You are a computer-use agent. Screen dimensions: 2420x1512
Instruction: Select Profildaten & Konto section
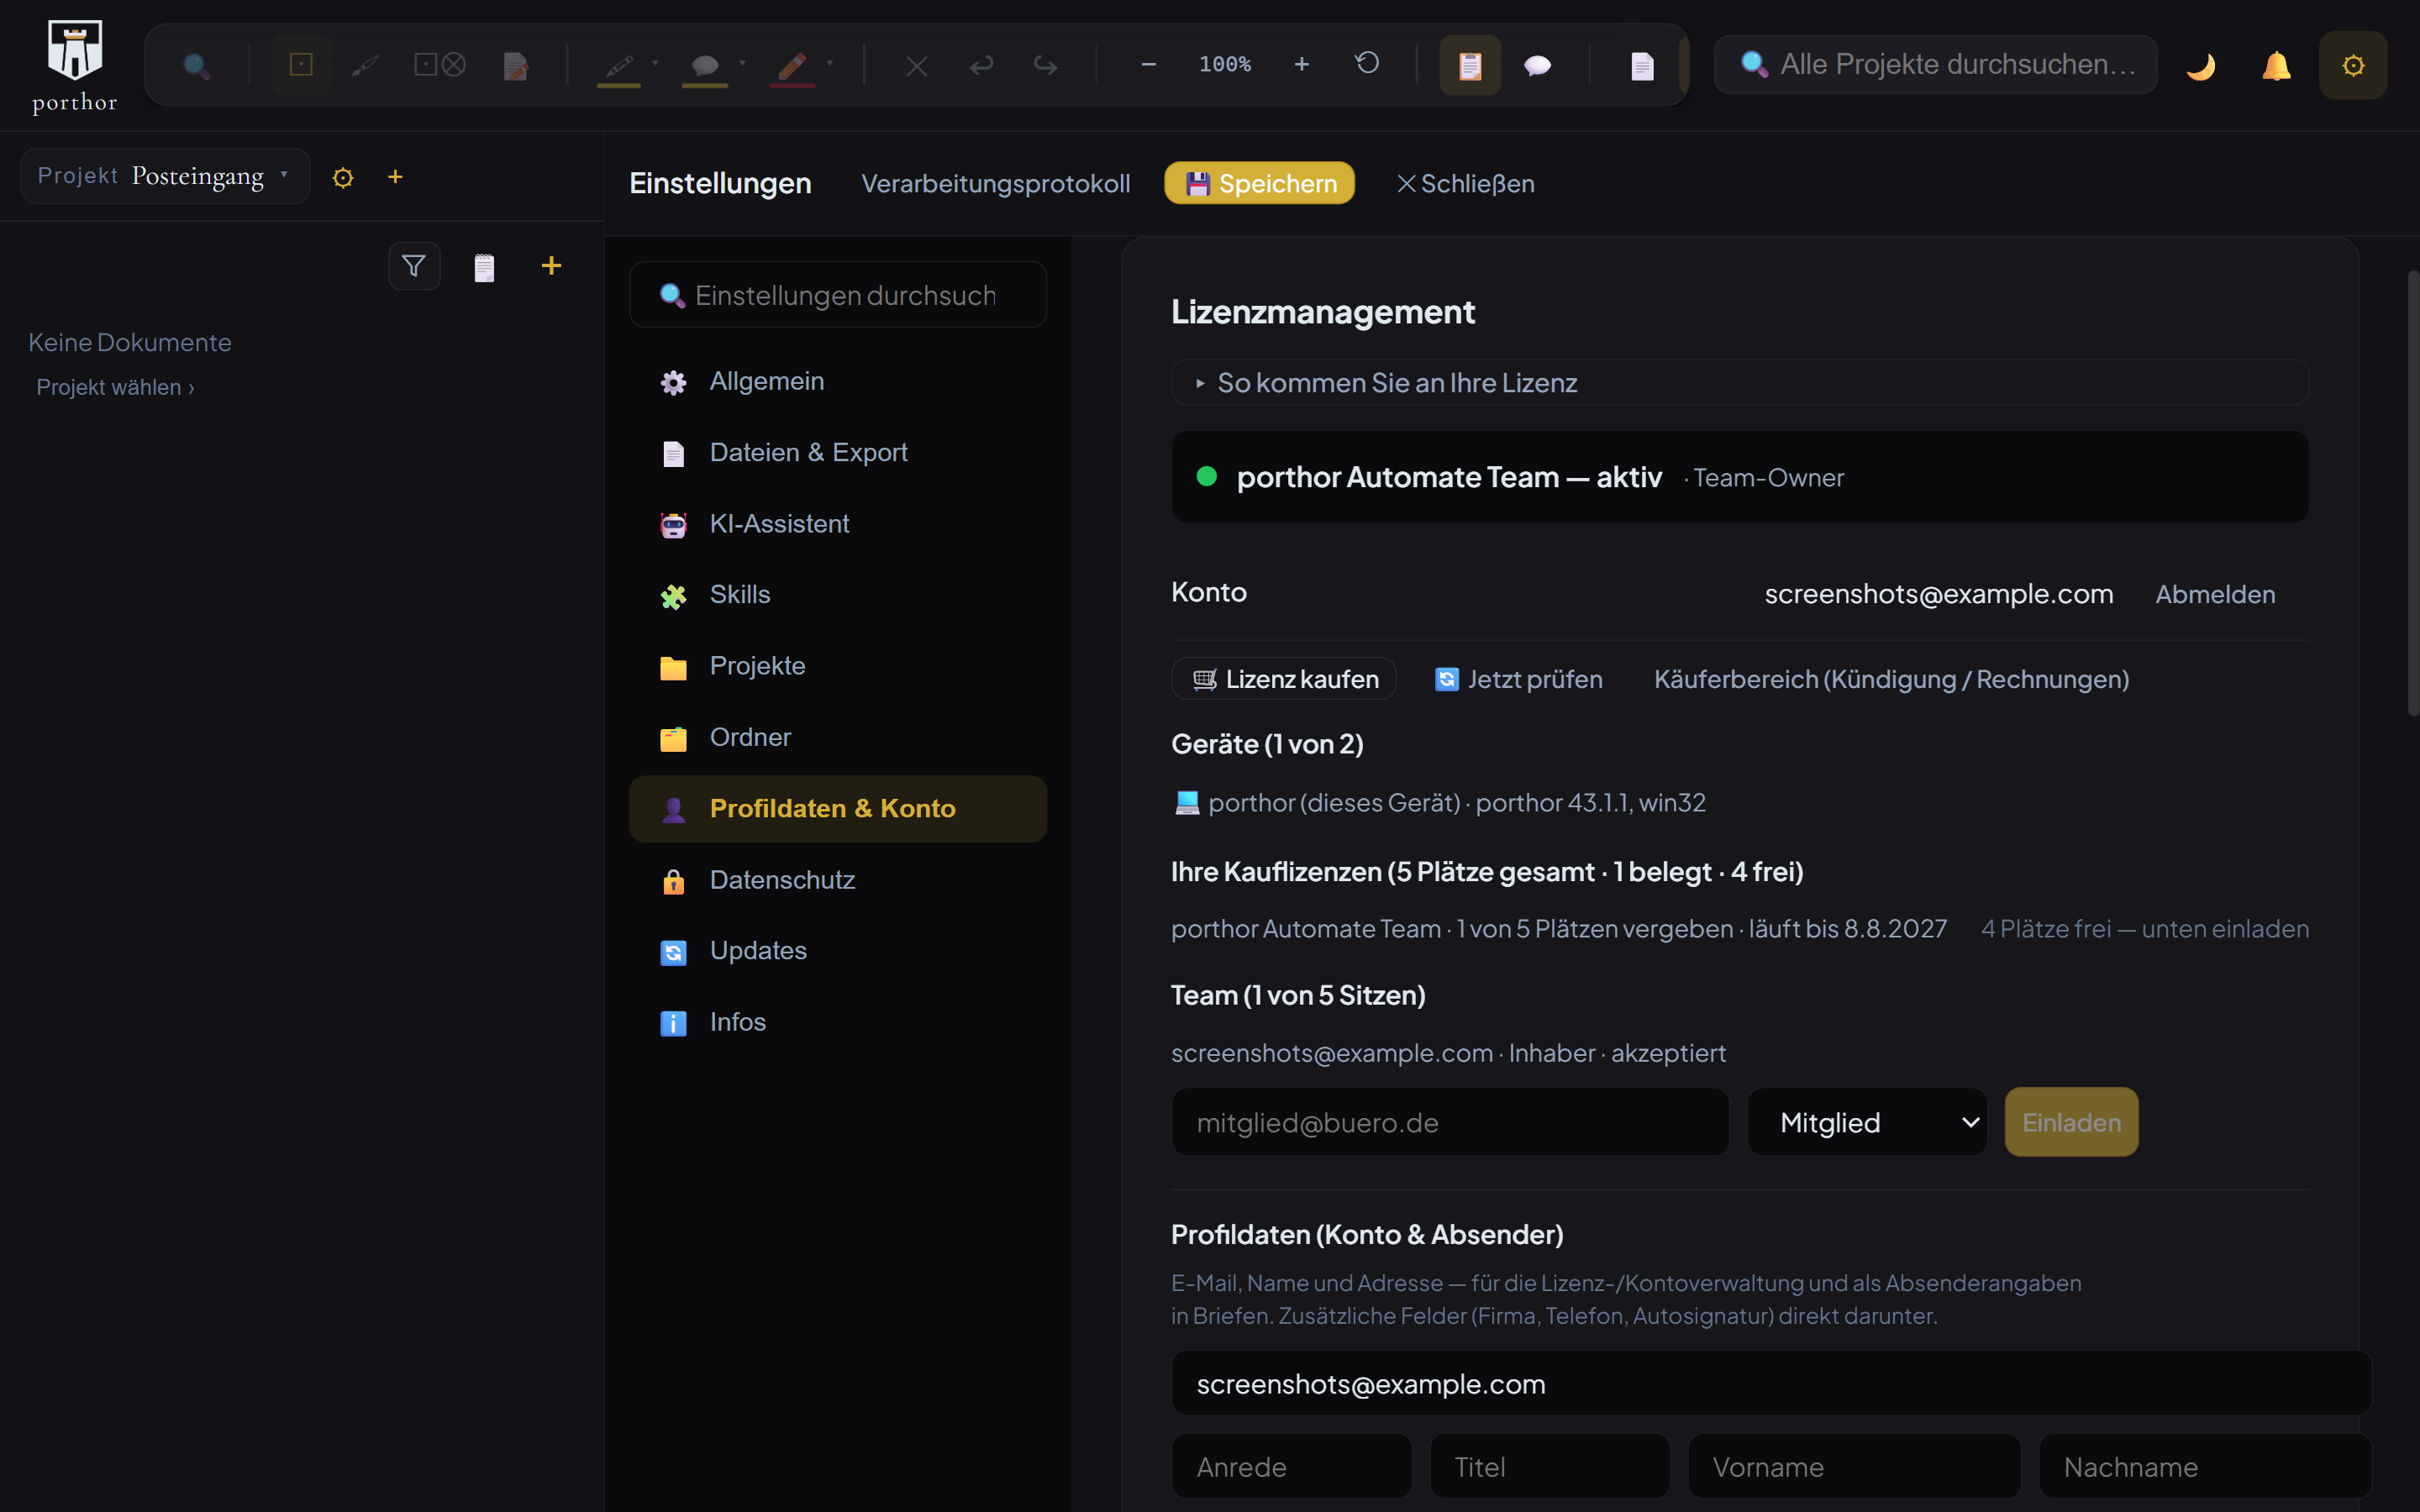tap(838, 809)
